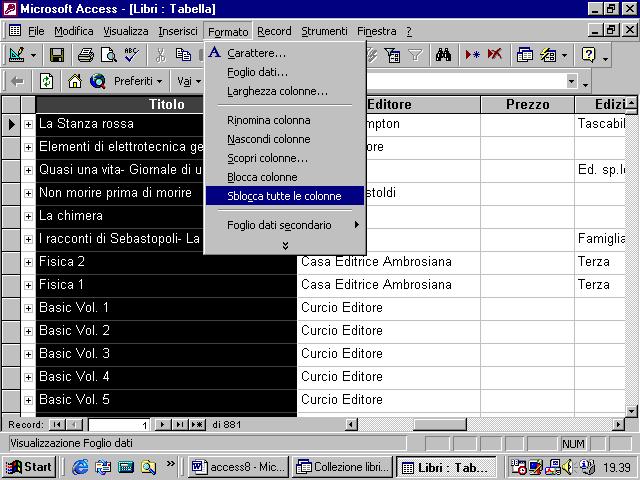
Task: Select Blocca colonne menu entry
Action: click(x=285, y=177)
